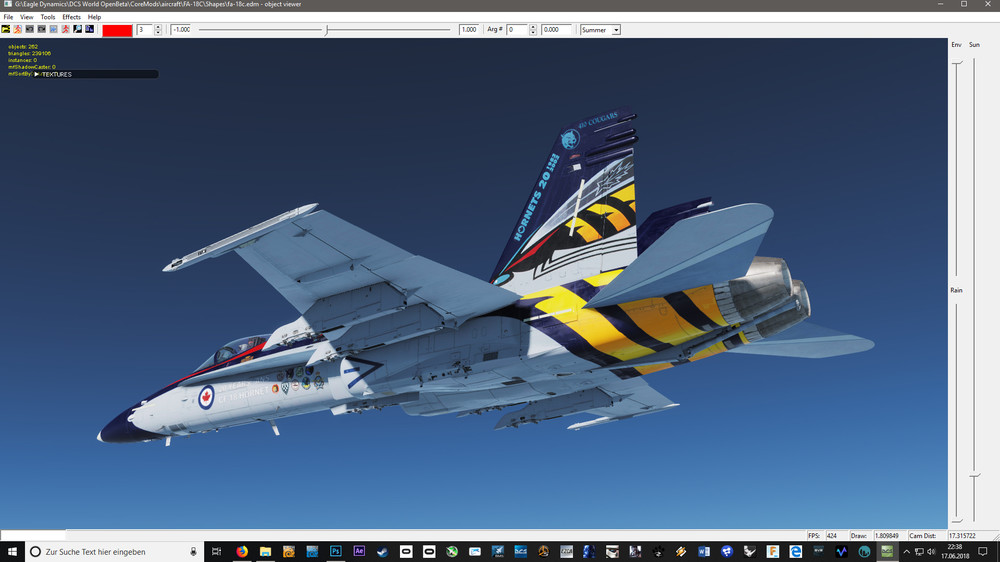Open Word from taskbar
1000x562 pixels.
pos(704,552)
